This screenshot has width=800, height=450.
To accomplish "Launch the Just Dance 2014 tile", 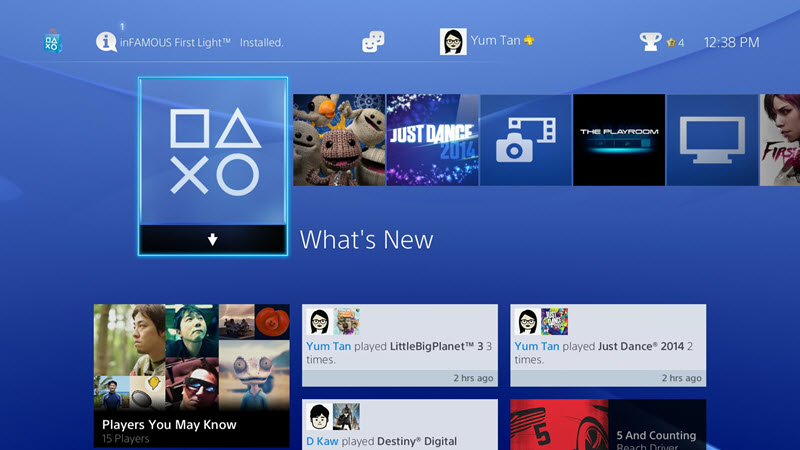I will coord(432,140).
